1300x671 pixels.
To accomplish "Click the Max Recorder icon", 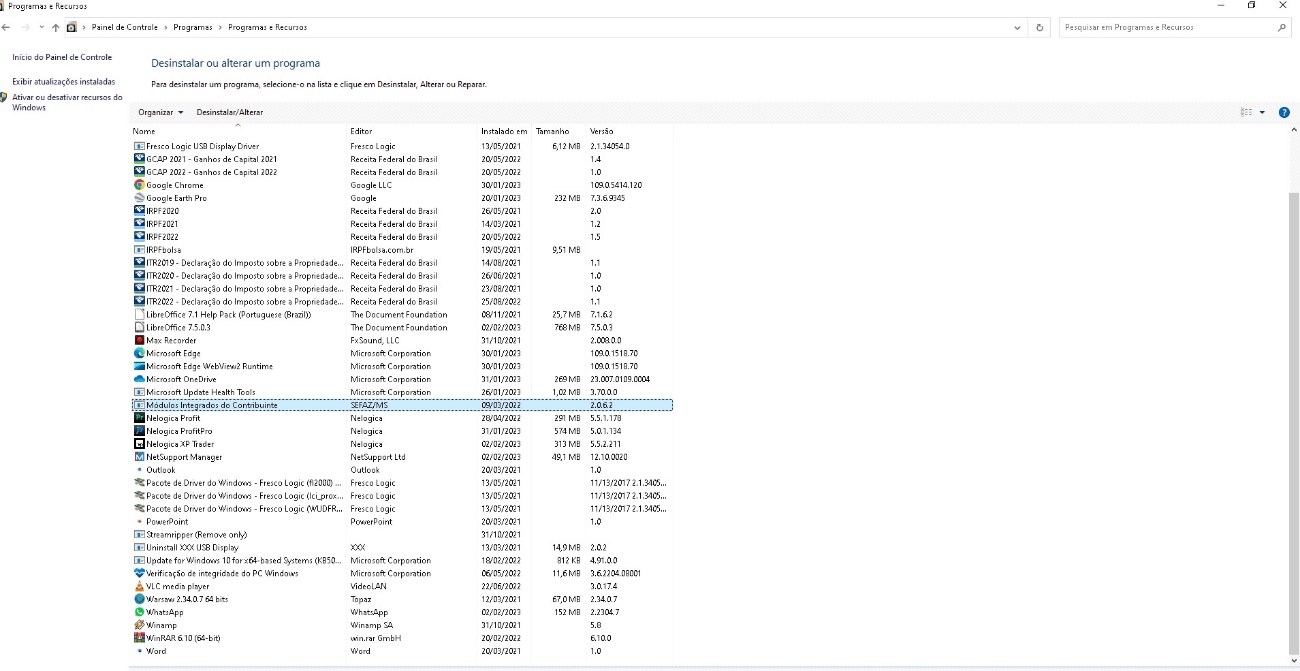I will click(139, 340).
